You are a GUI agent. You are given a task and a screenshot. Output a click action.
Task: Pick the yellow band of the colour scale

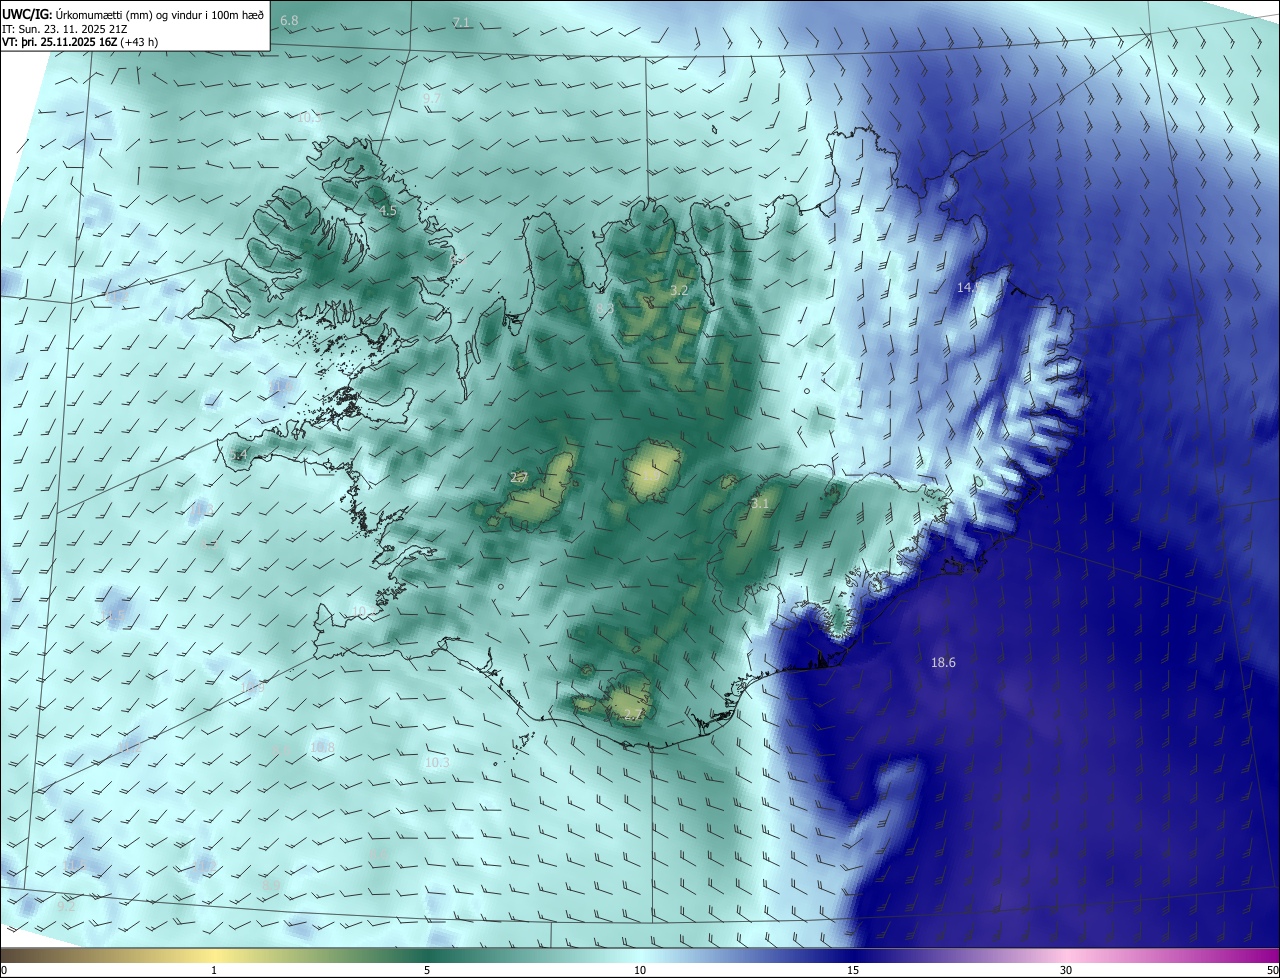pyautogui.click(x=214, y=955)
